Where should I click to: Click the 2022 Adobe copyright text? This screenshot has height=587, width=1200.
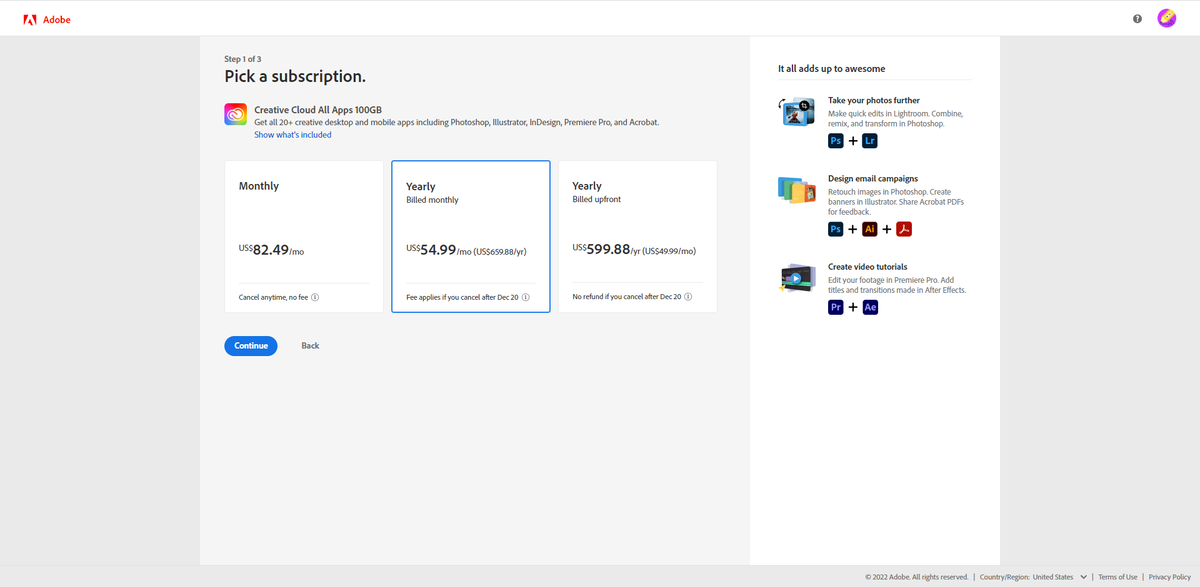click(x=917, y=577)
